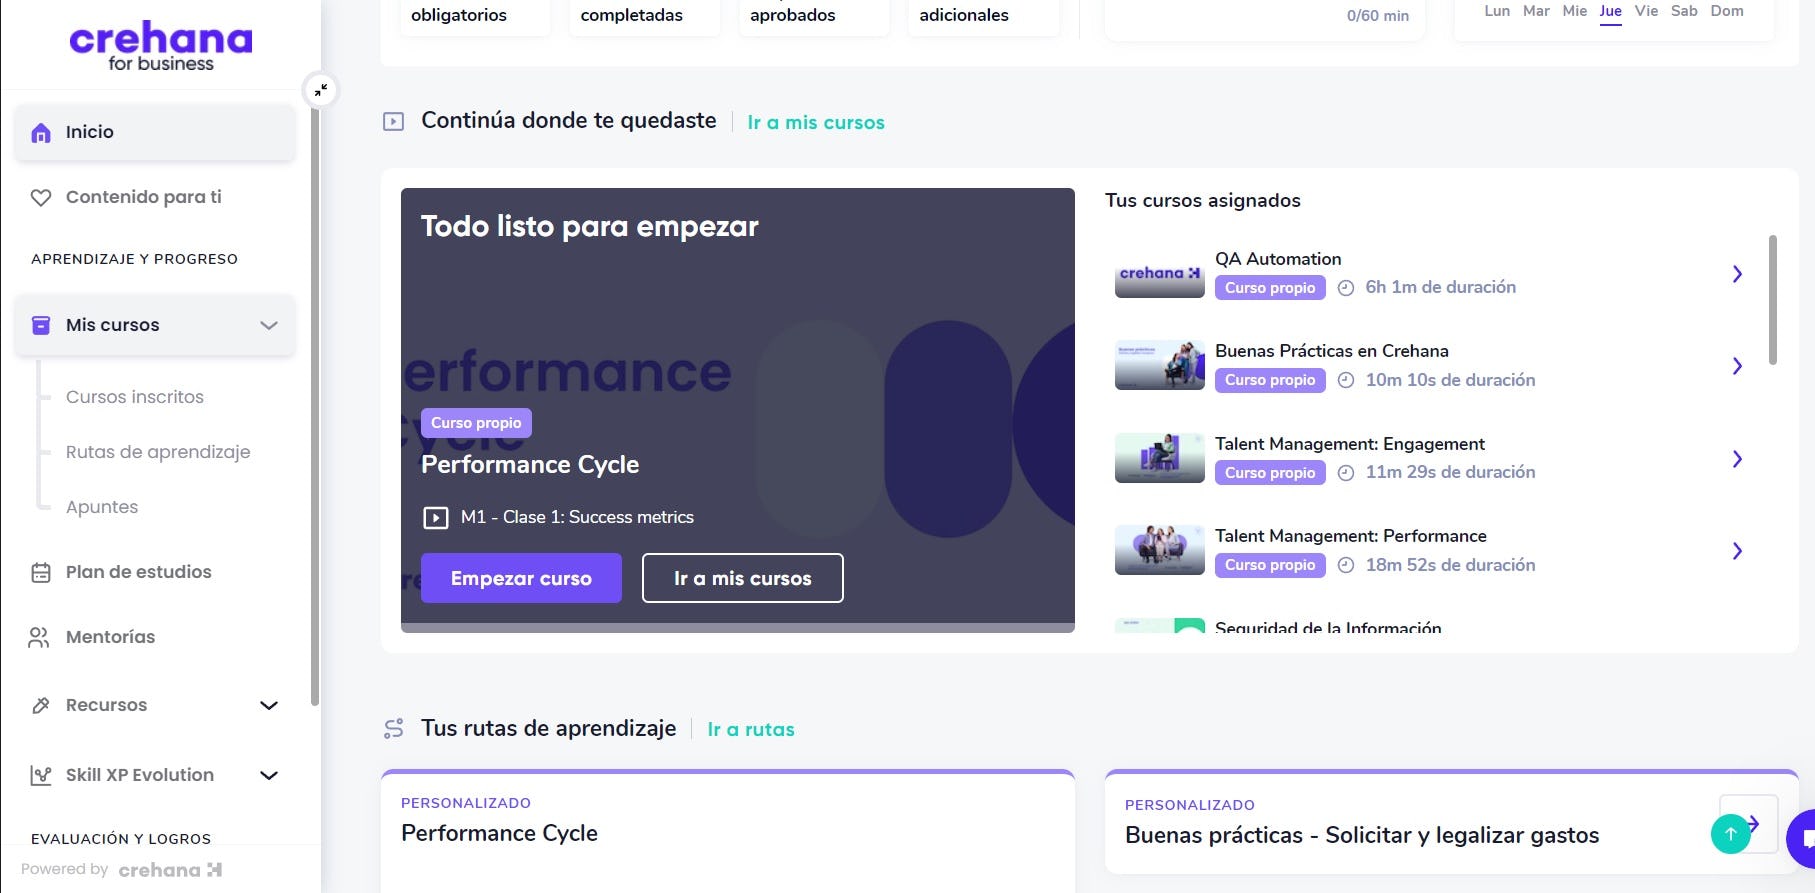Click the crehana for business logo
Viewport: 1815px width, 893px height.
[x=160, y=46]
